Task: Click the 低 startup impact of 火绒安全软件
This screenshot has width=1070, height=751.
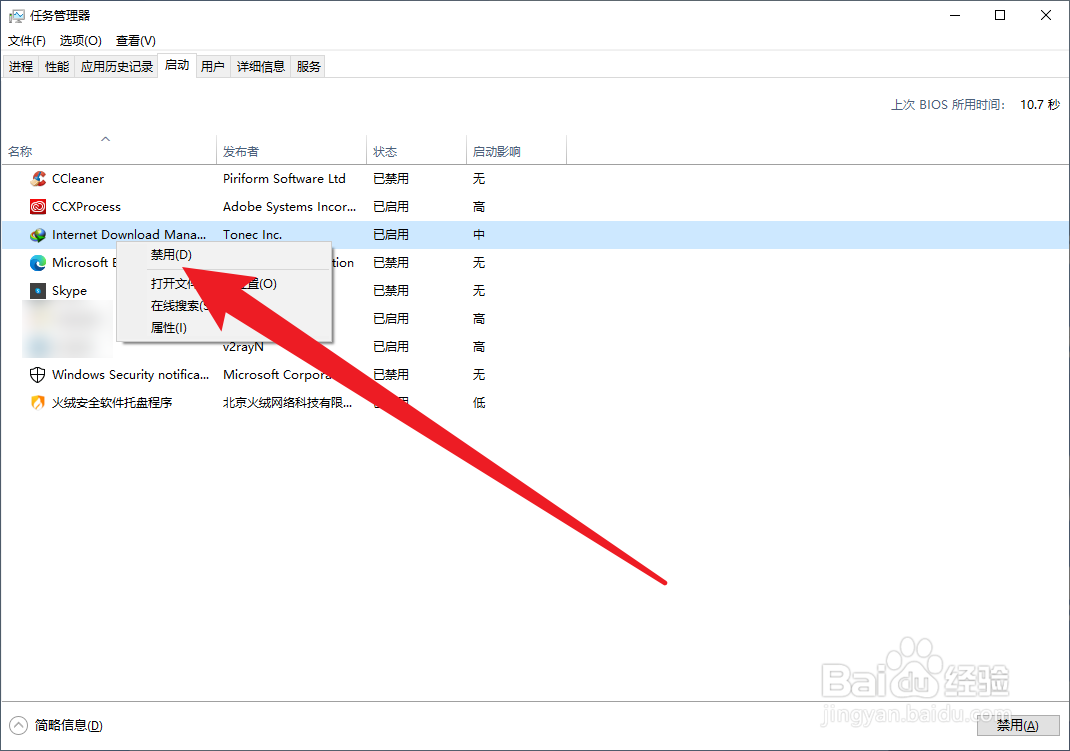Action: click(x=479, y=402)
